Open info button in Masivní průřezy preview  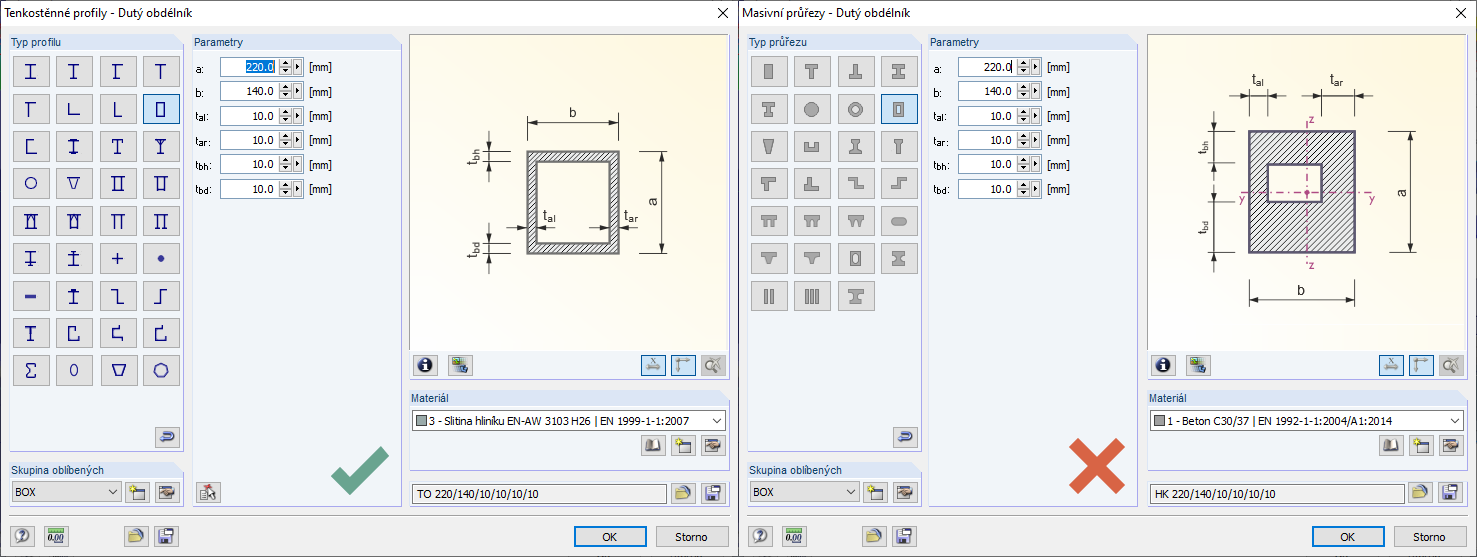tap(1163, 365)
